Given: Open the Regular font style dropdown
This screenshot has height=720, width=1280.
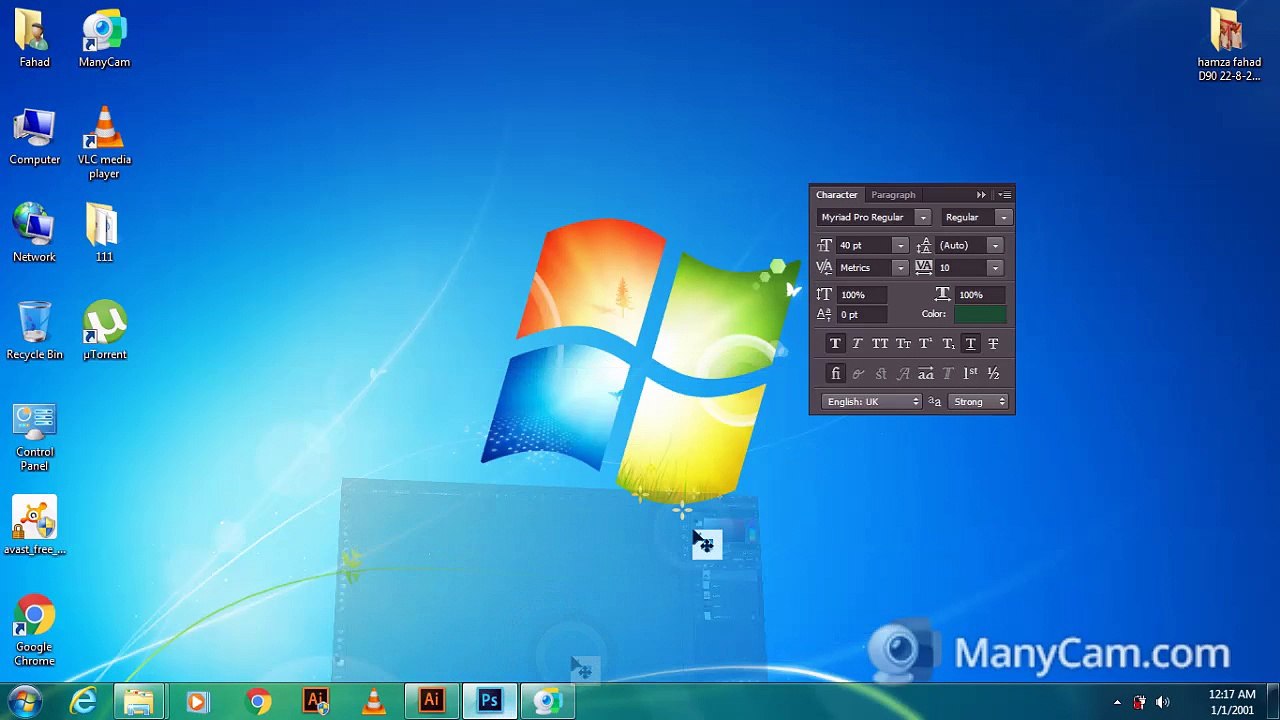Looking at the screenshot, I should coord(1003,218).
